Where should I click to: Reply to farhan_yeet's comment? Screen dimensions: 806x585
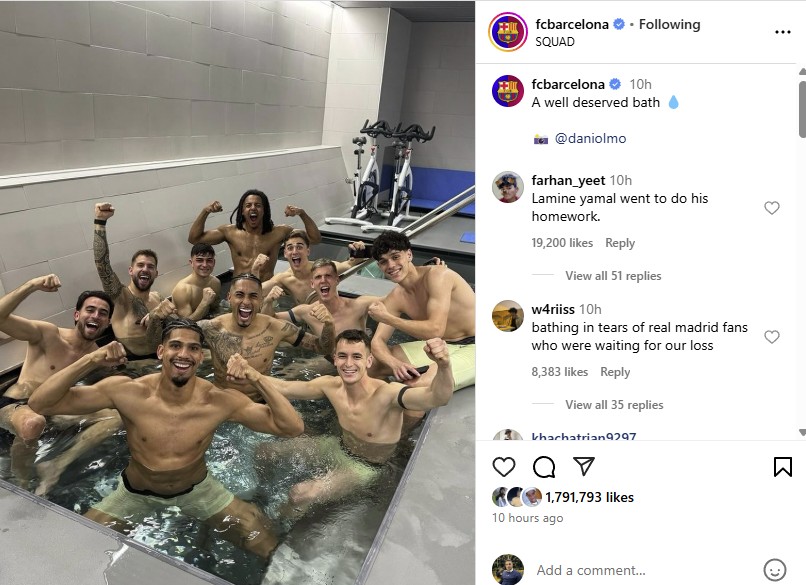click(x=620, y=243)
